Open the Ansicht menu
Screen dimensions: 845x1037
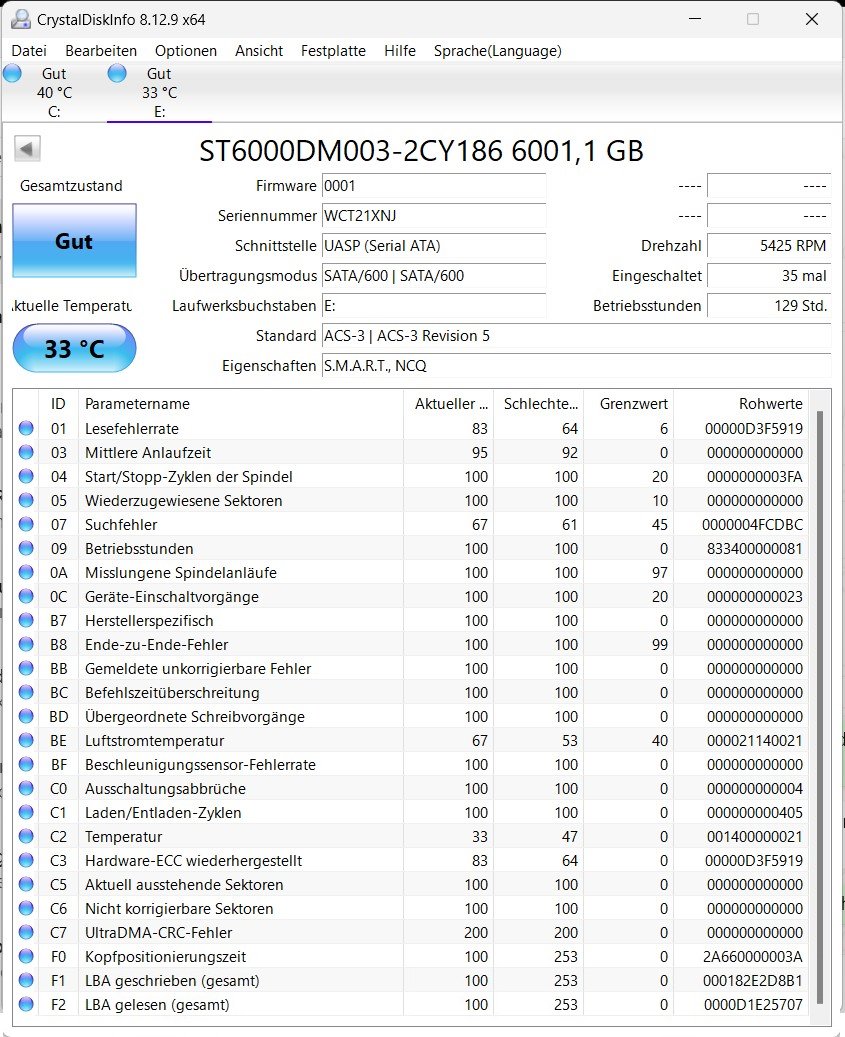[259, 50]
